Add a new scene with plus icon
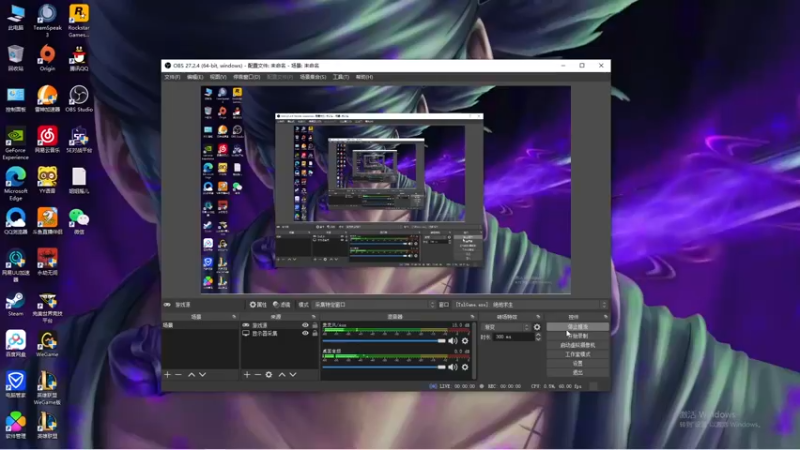The width and height of the screenshot is (800, 450). tap(167, 374)
